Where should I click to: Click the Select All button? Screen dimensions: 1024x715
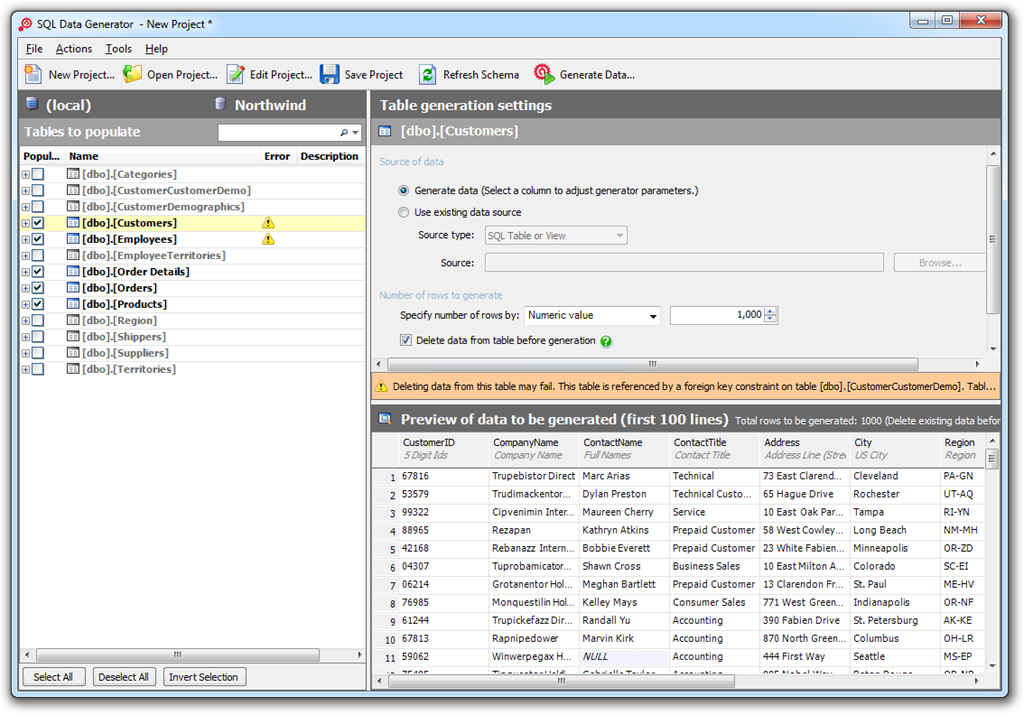click(x=53, y=677)
